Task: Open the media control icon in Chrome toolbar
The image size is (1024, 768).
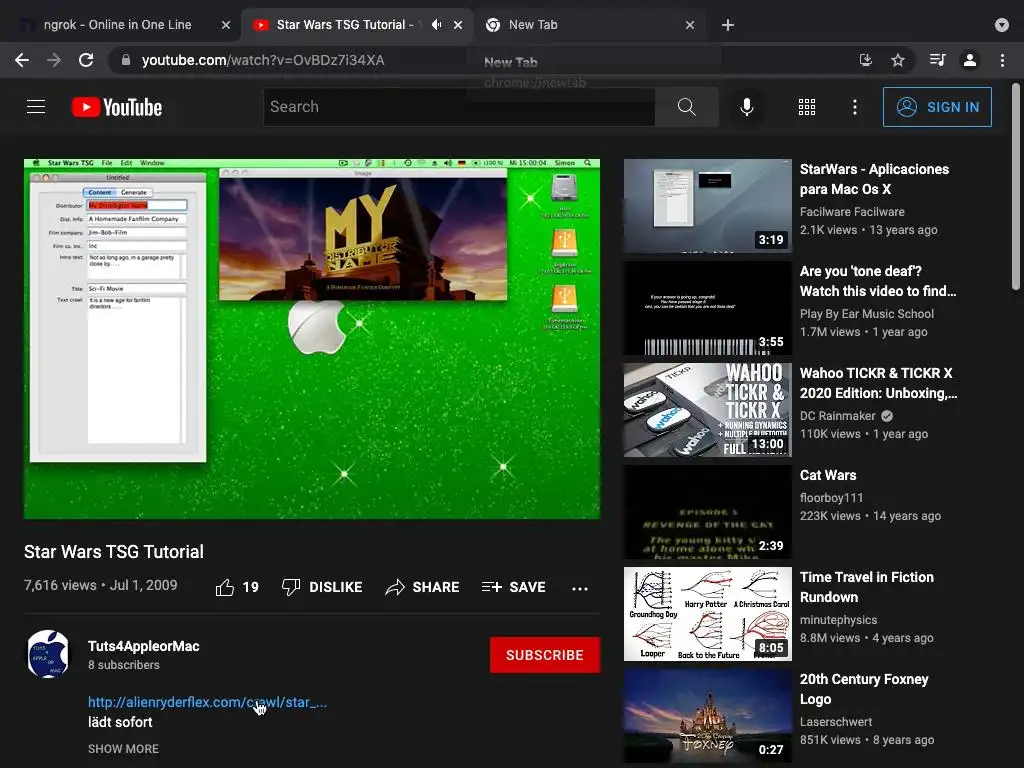Action: pos(937,60)
